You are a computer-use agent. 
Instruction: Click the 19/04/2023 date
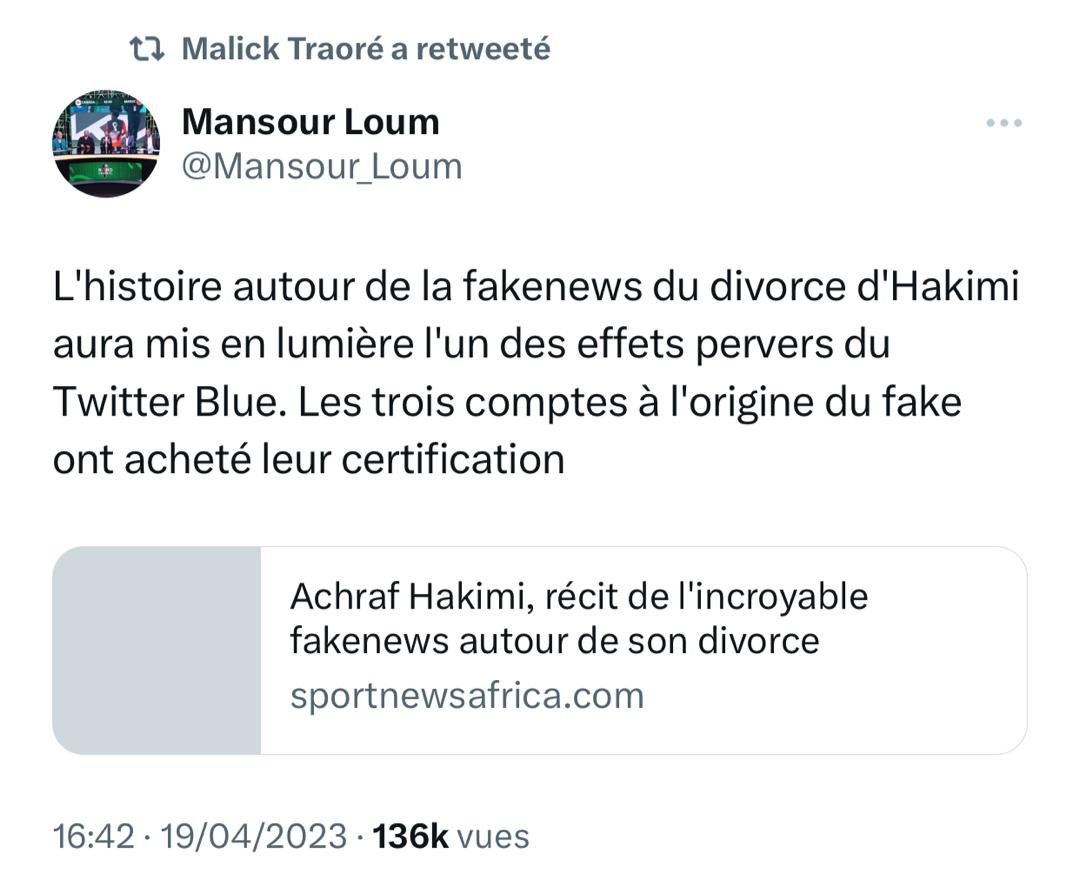[252, 836]
